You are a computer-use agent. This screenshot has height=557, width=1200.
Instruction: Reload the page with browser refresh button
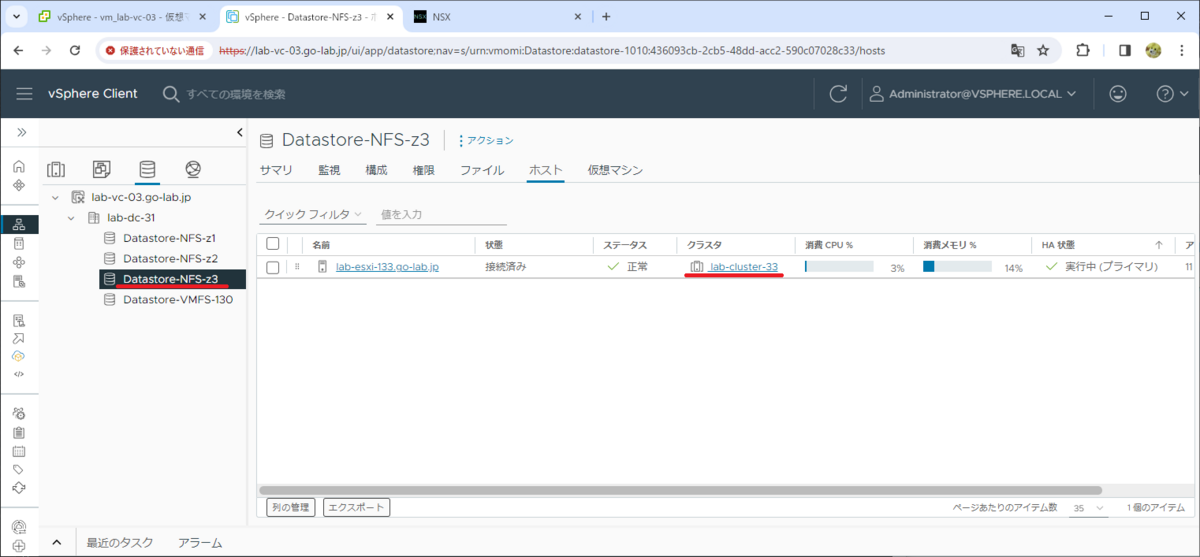75,50
